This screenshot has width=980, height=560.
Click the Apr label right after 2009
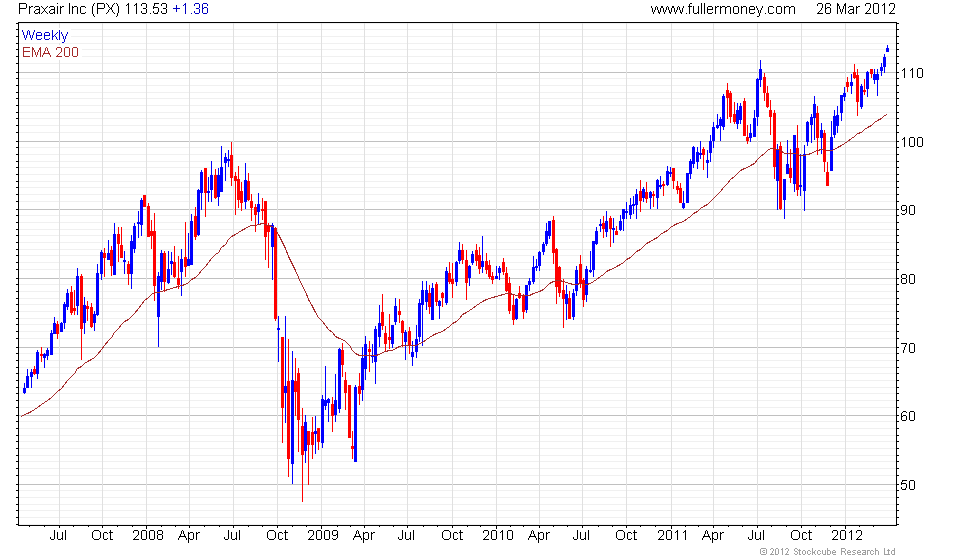point(364,535)
